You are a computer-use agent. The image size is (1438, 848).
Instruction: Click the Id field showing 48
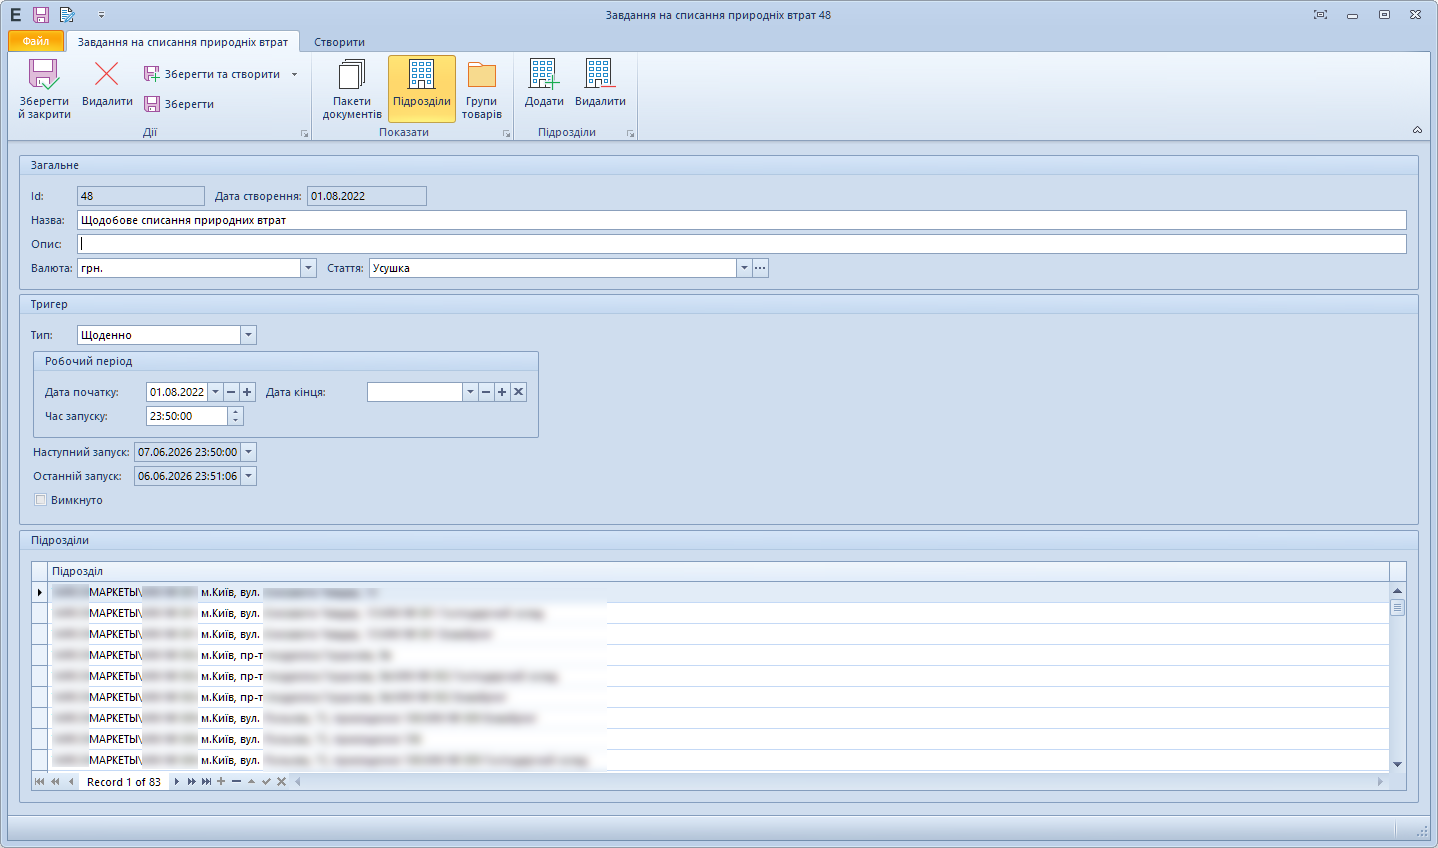tap(141, 196)
